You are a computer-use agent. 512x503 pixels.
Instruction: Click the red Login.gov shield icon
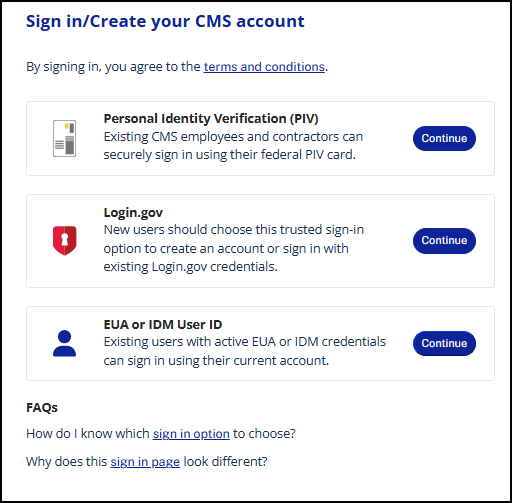[x=65, y=240]
